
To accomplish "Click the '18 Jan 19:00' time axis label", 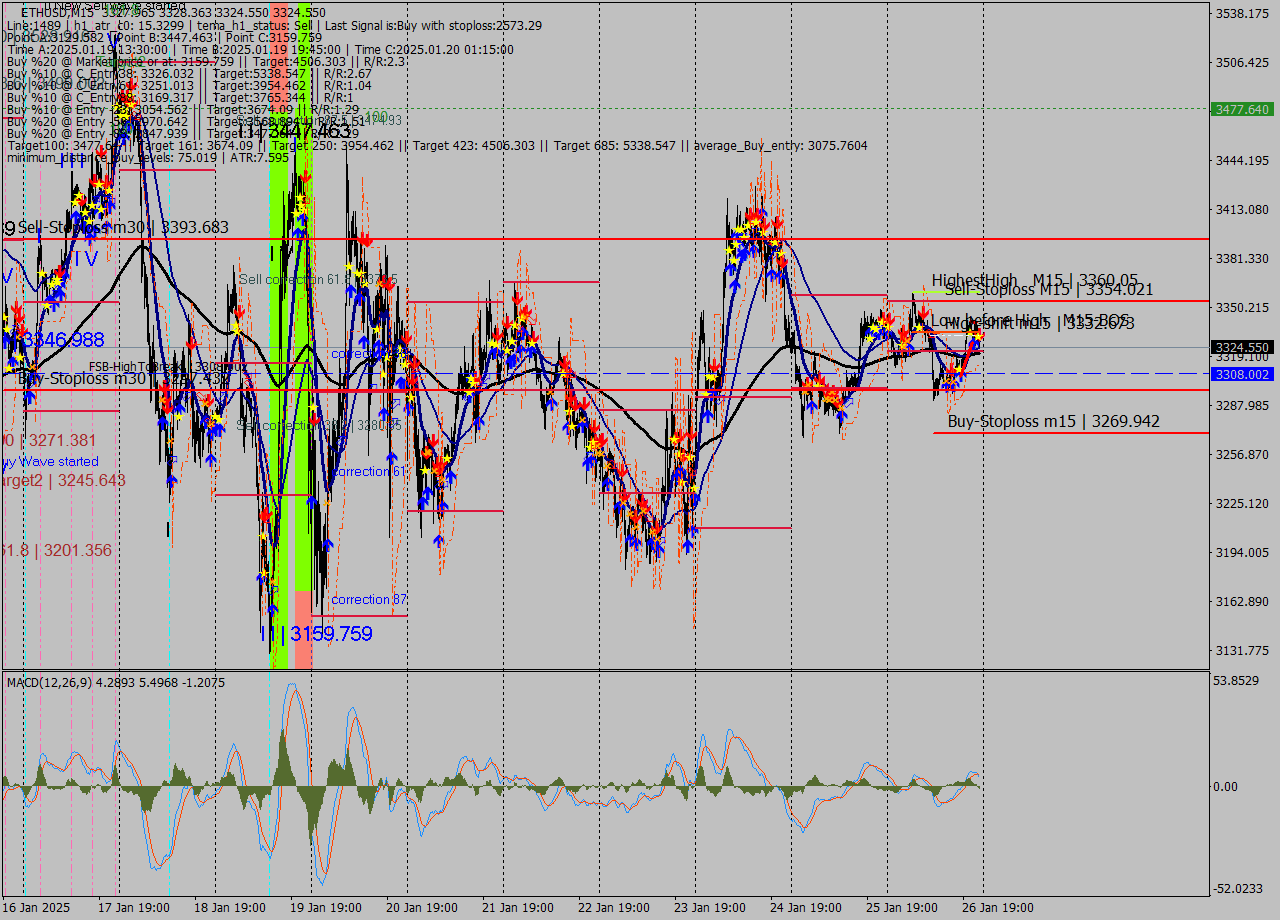I will click(229, 907).
